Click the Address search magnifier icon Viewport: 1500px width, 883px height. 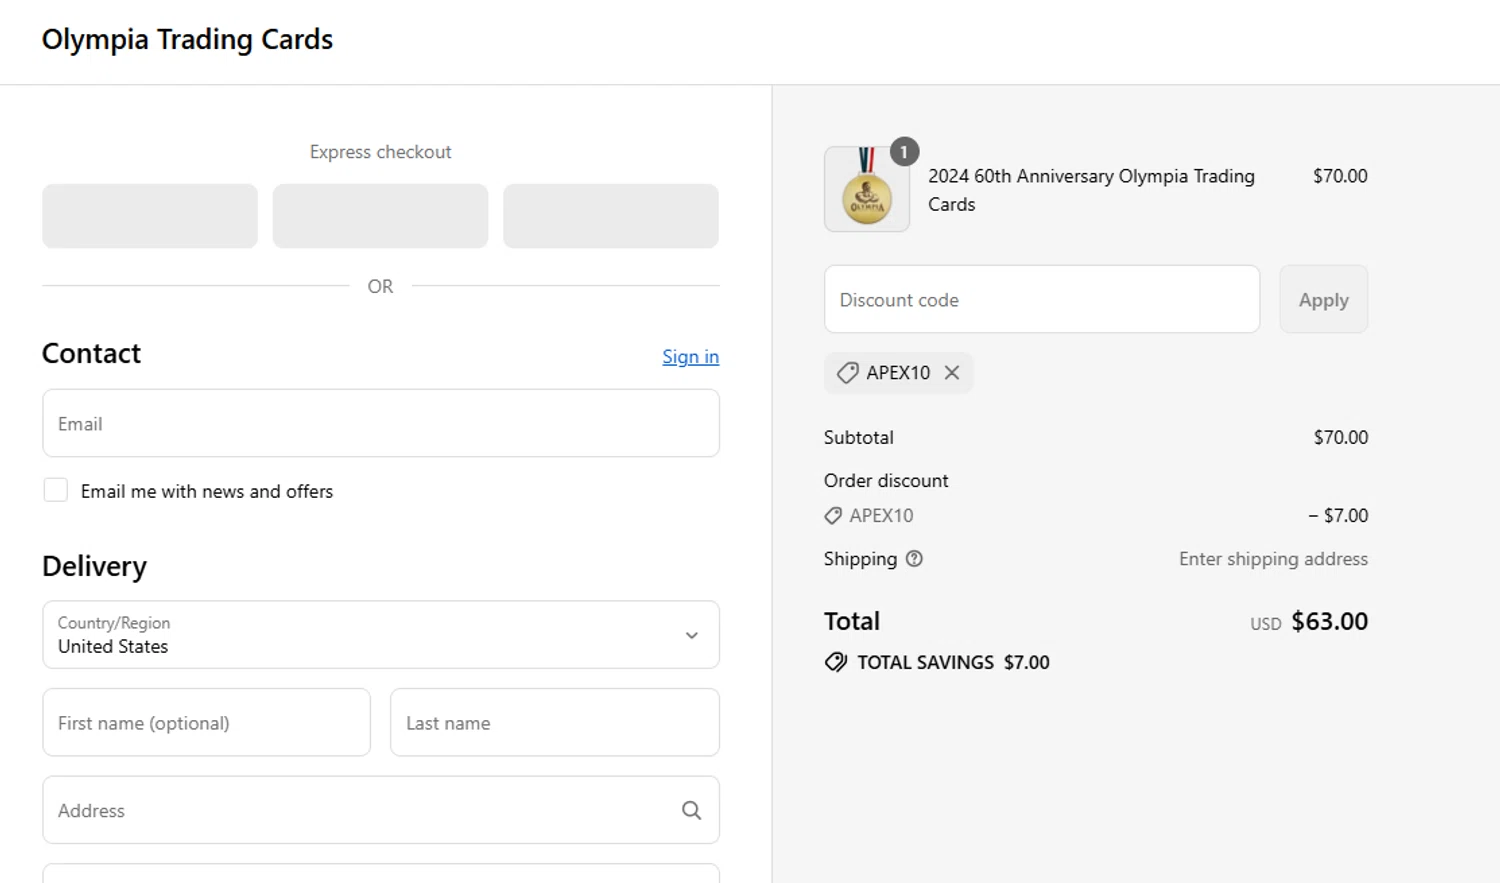click(691, 810)
